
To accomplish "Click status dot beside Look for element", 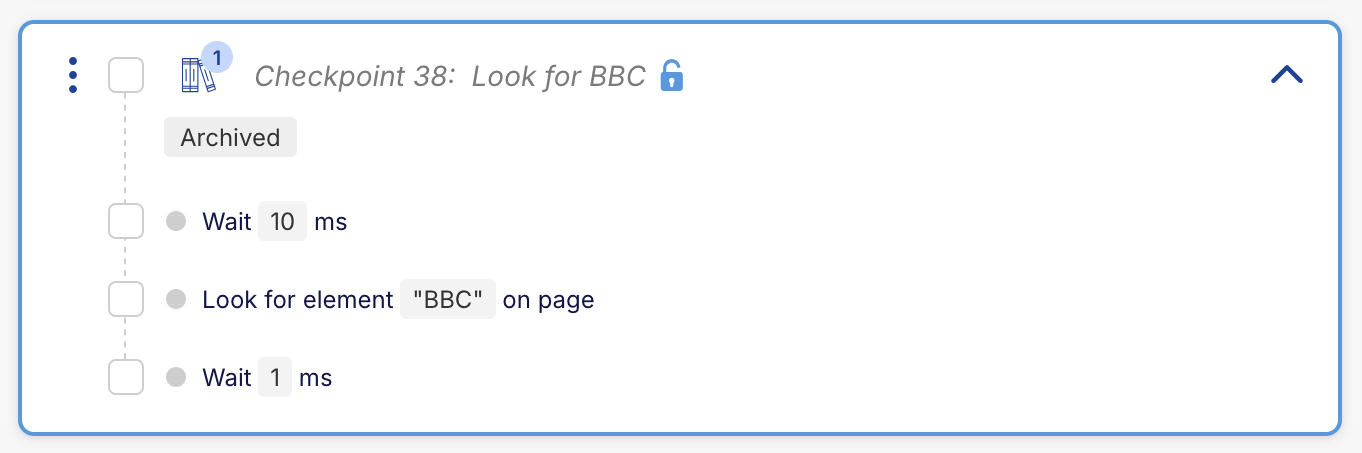I will pyautogui.click(x=176, y=299).
